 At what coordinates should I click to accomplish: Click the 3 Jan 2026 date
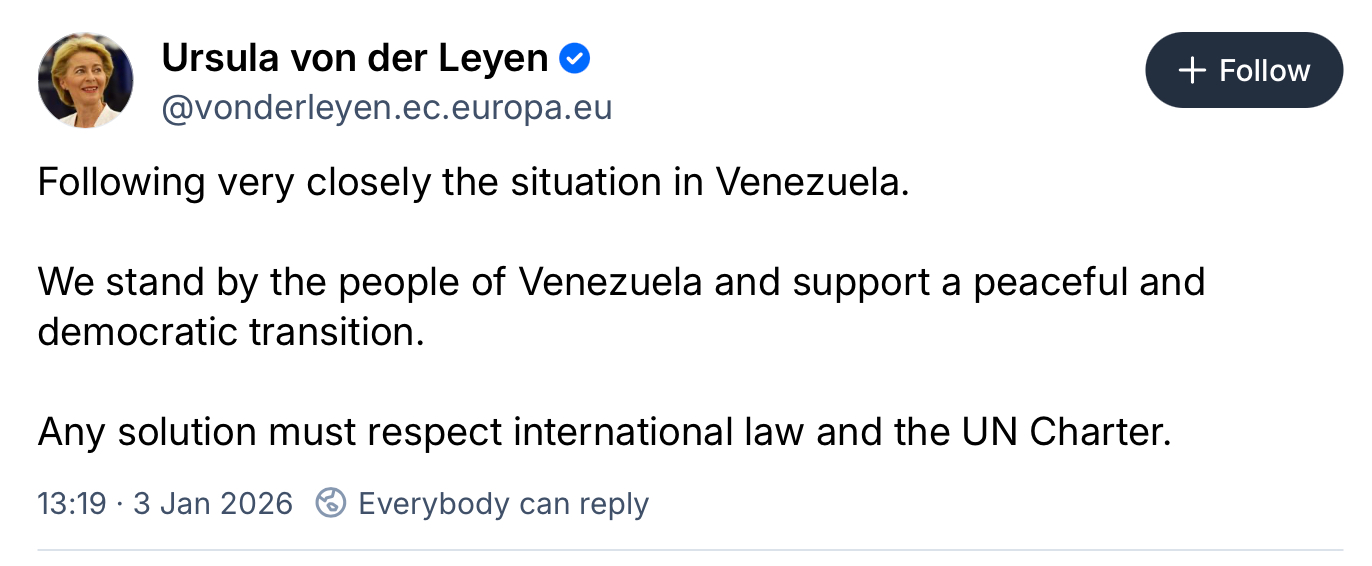pos(213,503)
